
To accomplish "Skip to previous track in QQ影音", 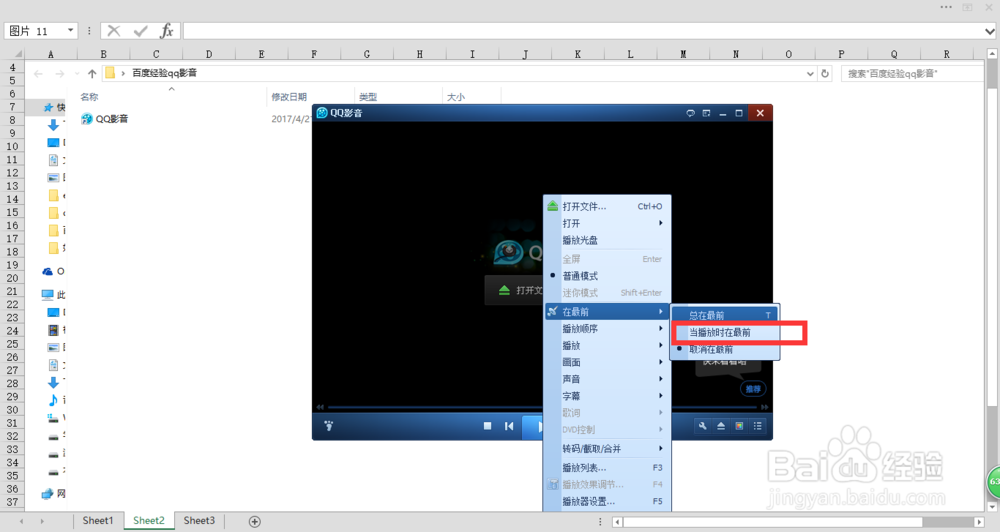I will 509,426.
